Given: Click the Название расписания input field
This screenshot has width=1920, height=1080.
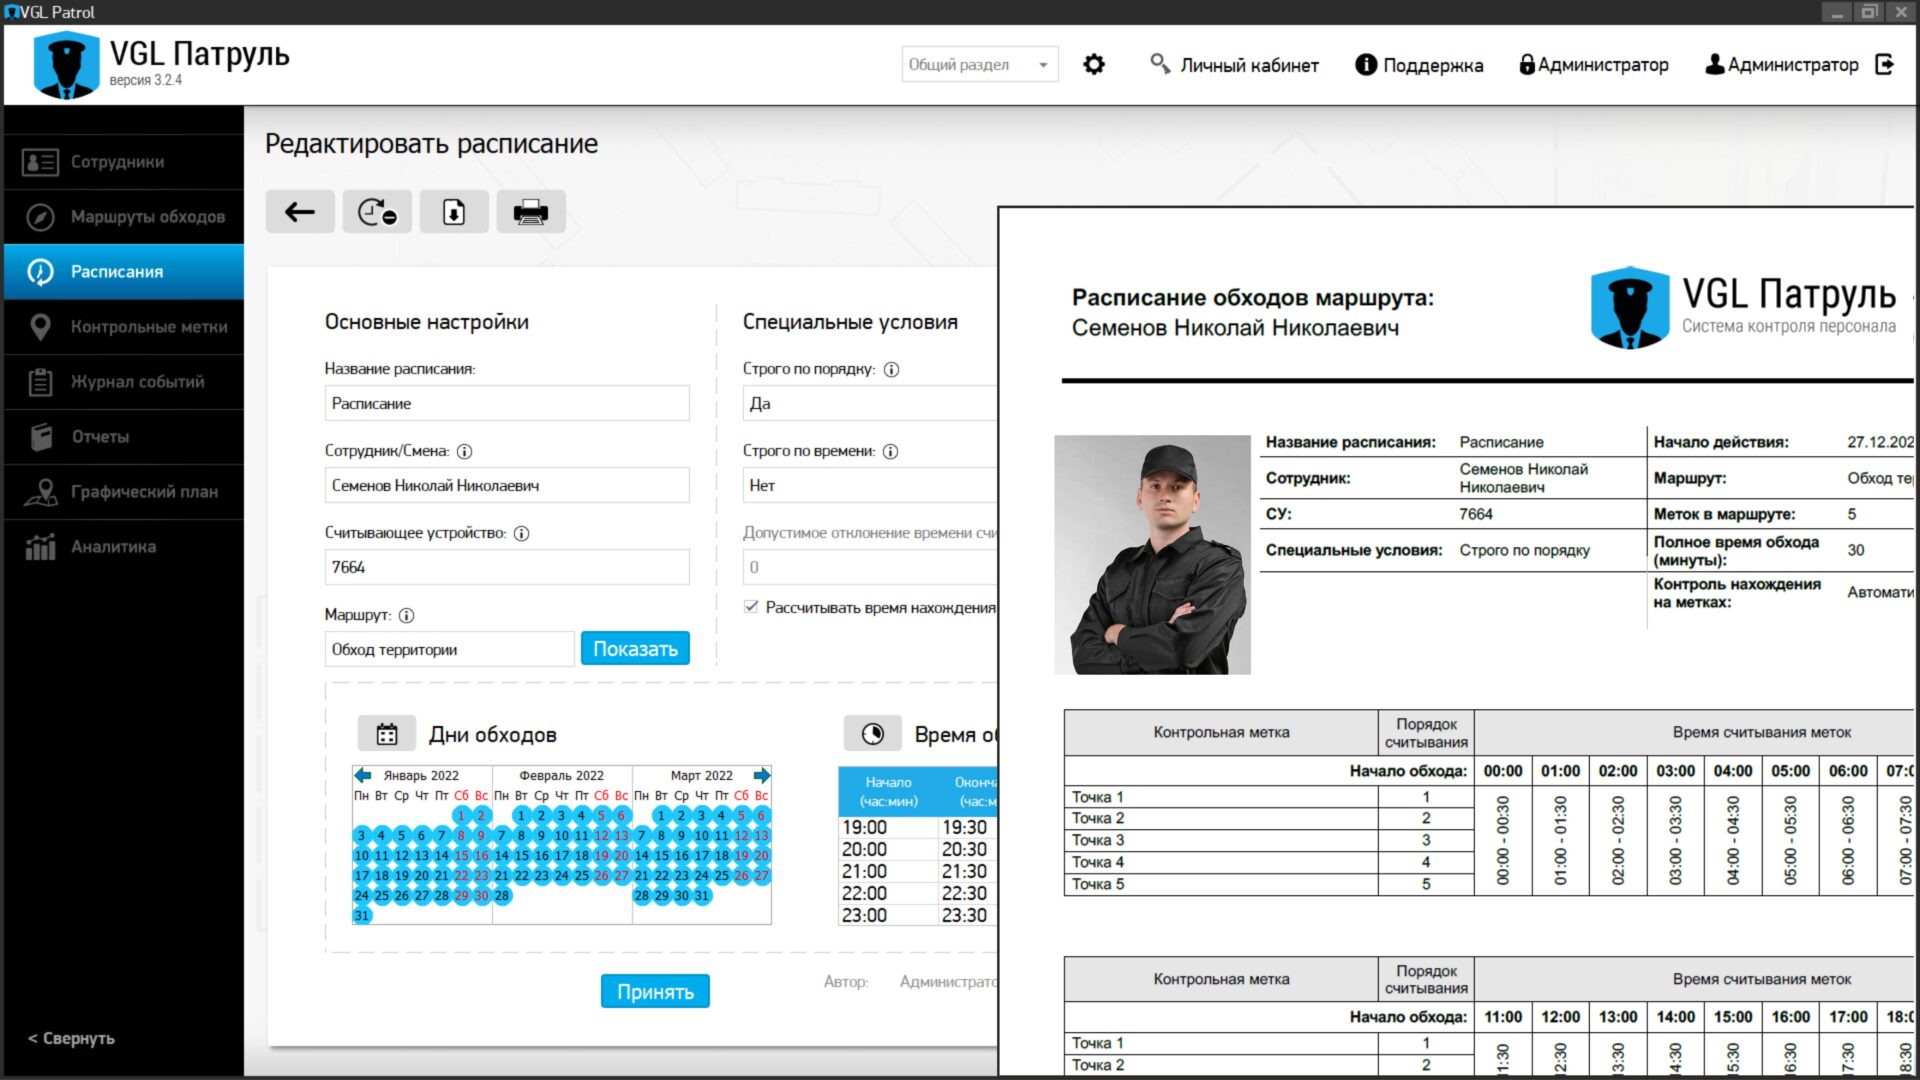Looking at the screenshot, I should [507, 403].
